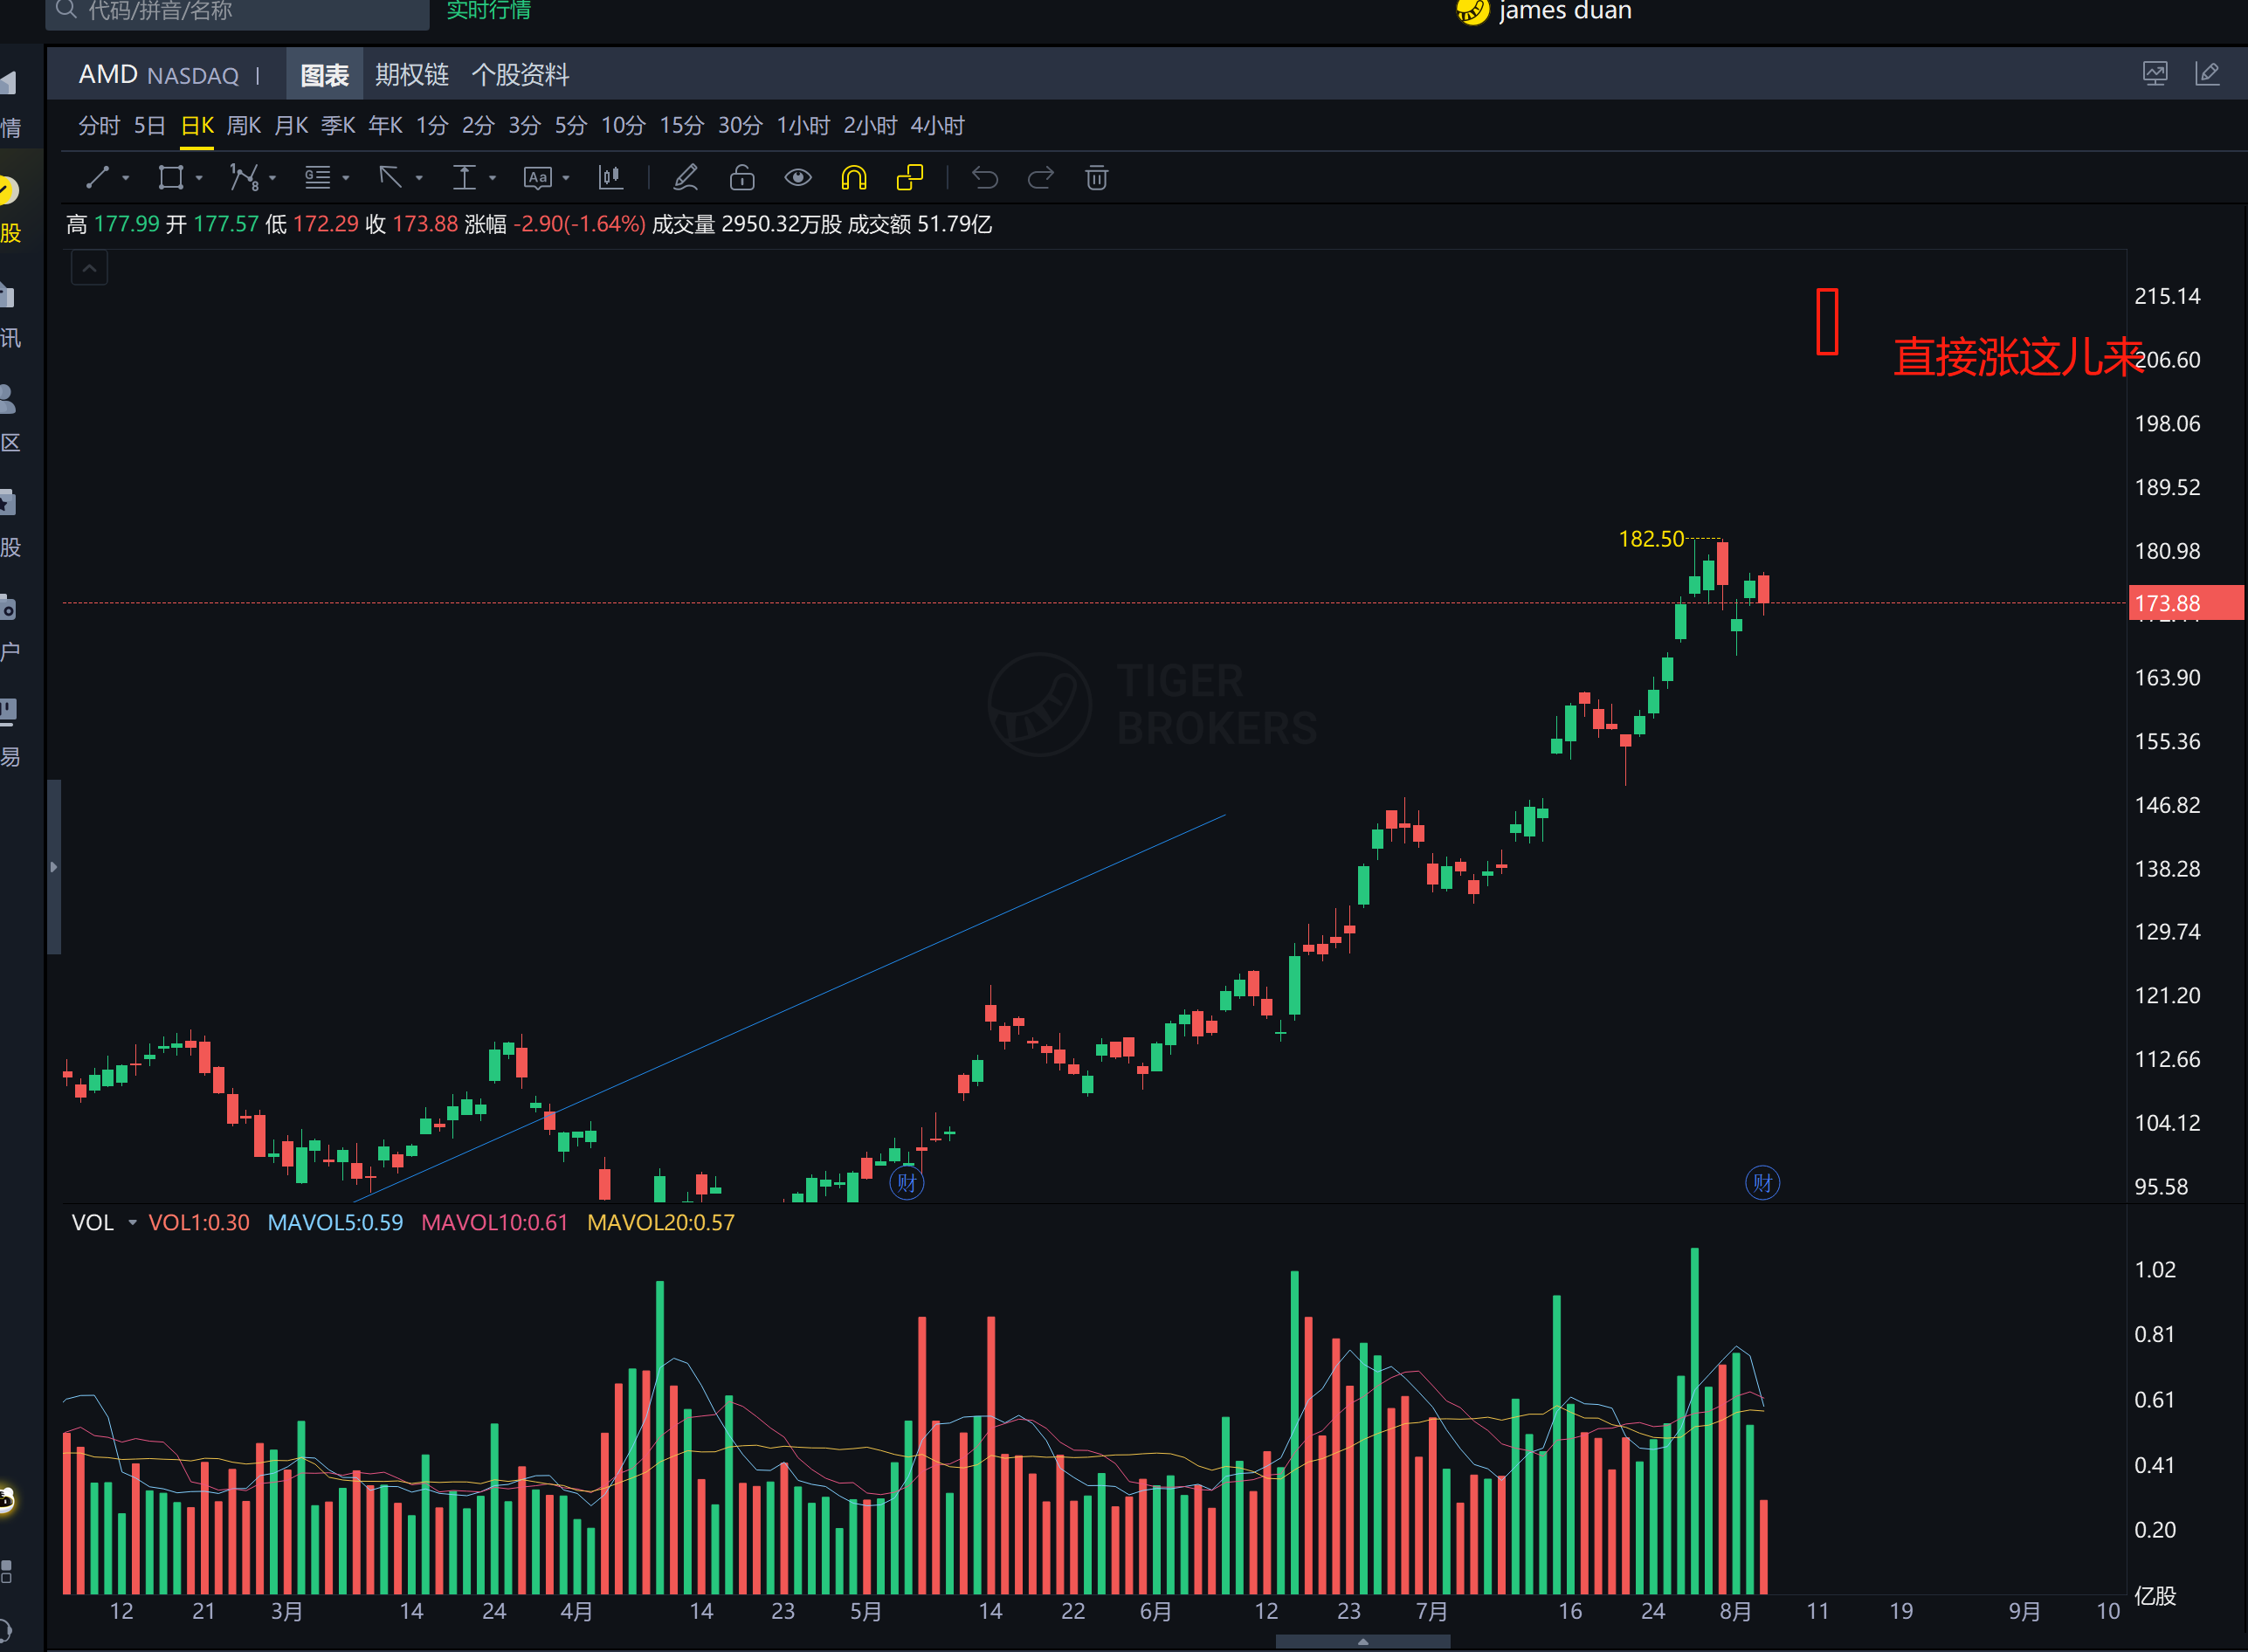Click the bottom horizontal chart scrollbar handle
2248x1652 pixels.
pos(1362,1641)
